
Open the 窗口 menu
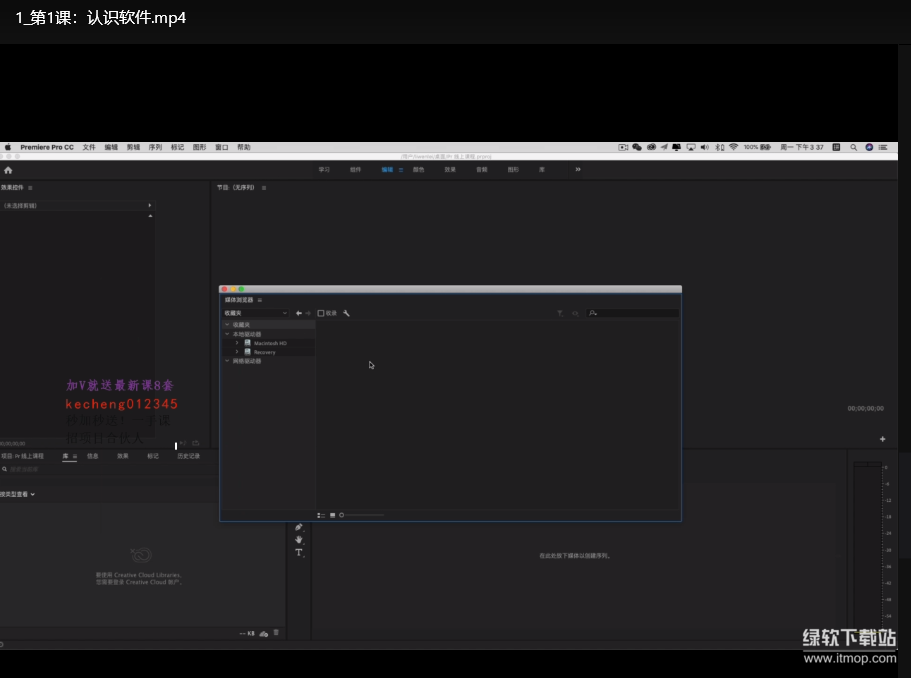point(221,148)
